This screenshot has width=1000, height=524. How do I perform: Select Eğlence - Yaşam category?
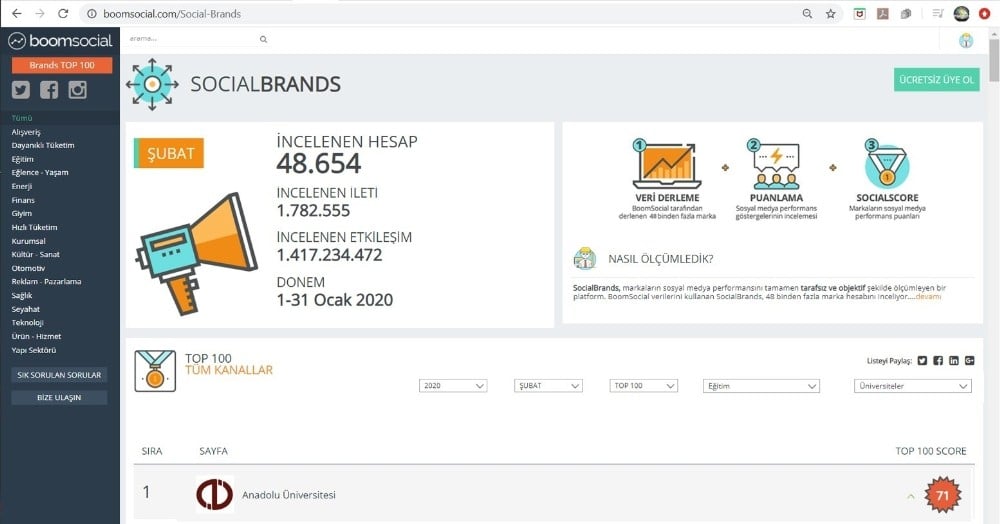click(x=40, y=173)
